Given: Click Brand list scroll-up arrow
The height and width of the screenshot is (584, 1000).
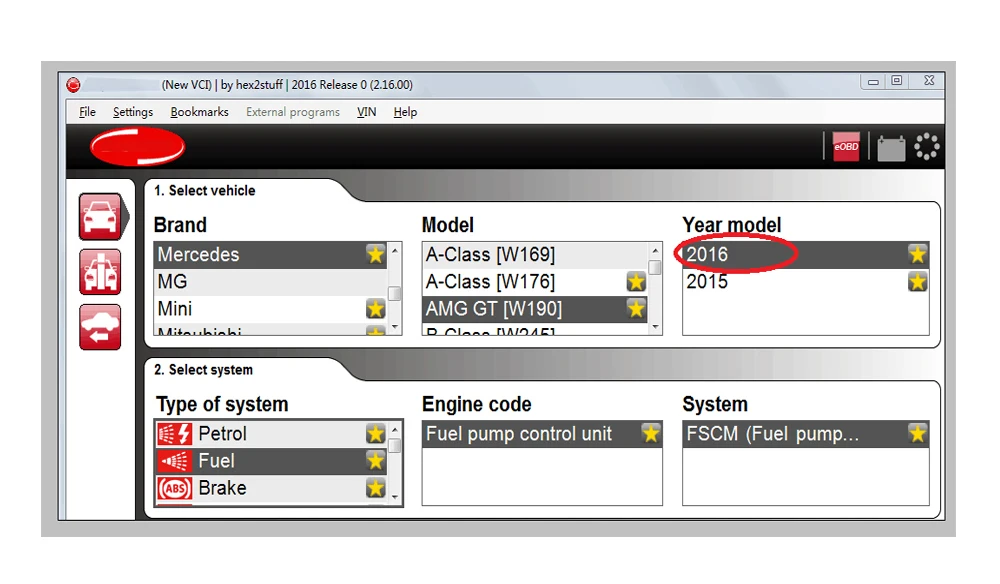Looking at the screenshot, I should tap(395, 251).
